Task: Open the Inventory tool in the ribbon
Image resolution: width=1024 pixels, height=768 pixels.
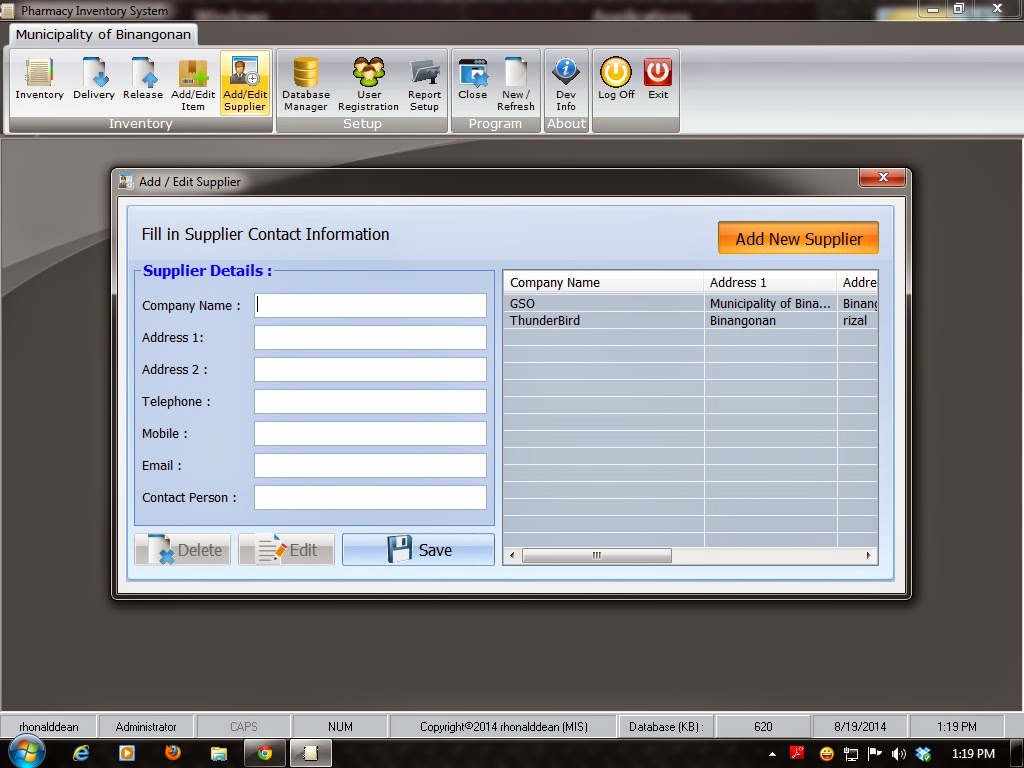Action: coord(39,80)
